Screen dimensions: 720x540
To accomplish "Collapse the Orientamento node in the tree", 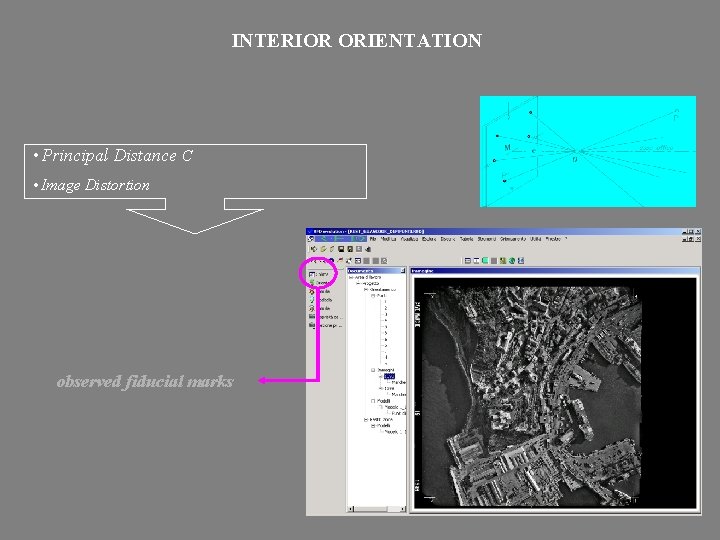I will (x=366, y=290).
